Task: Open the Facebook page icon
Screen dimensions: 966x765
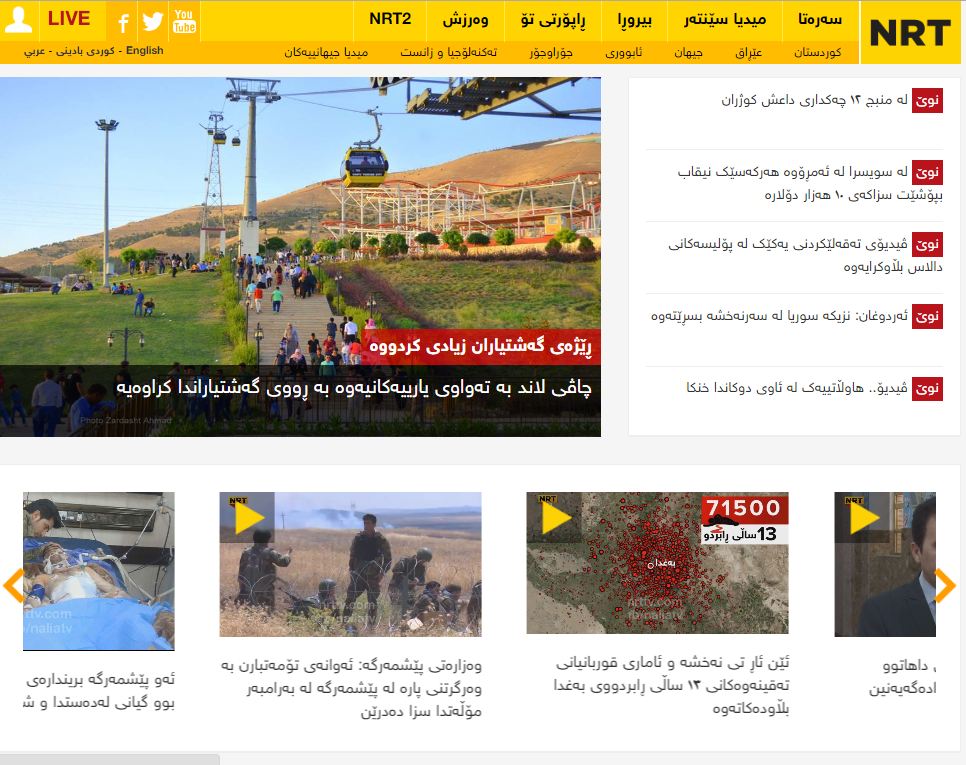Action: [122, 22]
